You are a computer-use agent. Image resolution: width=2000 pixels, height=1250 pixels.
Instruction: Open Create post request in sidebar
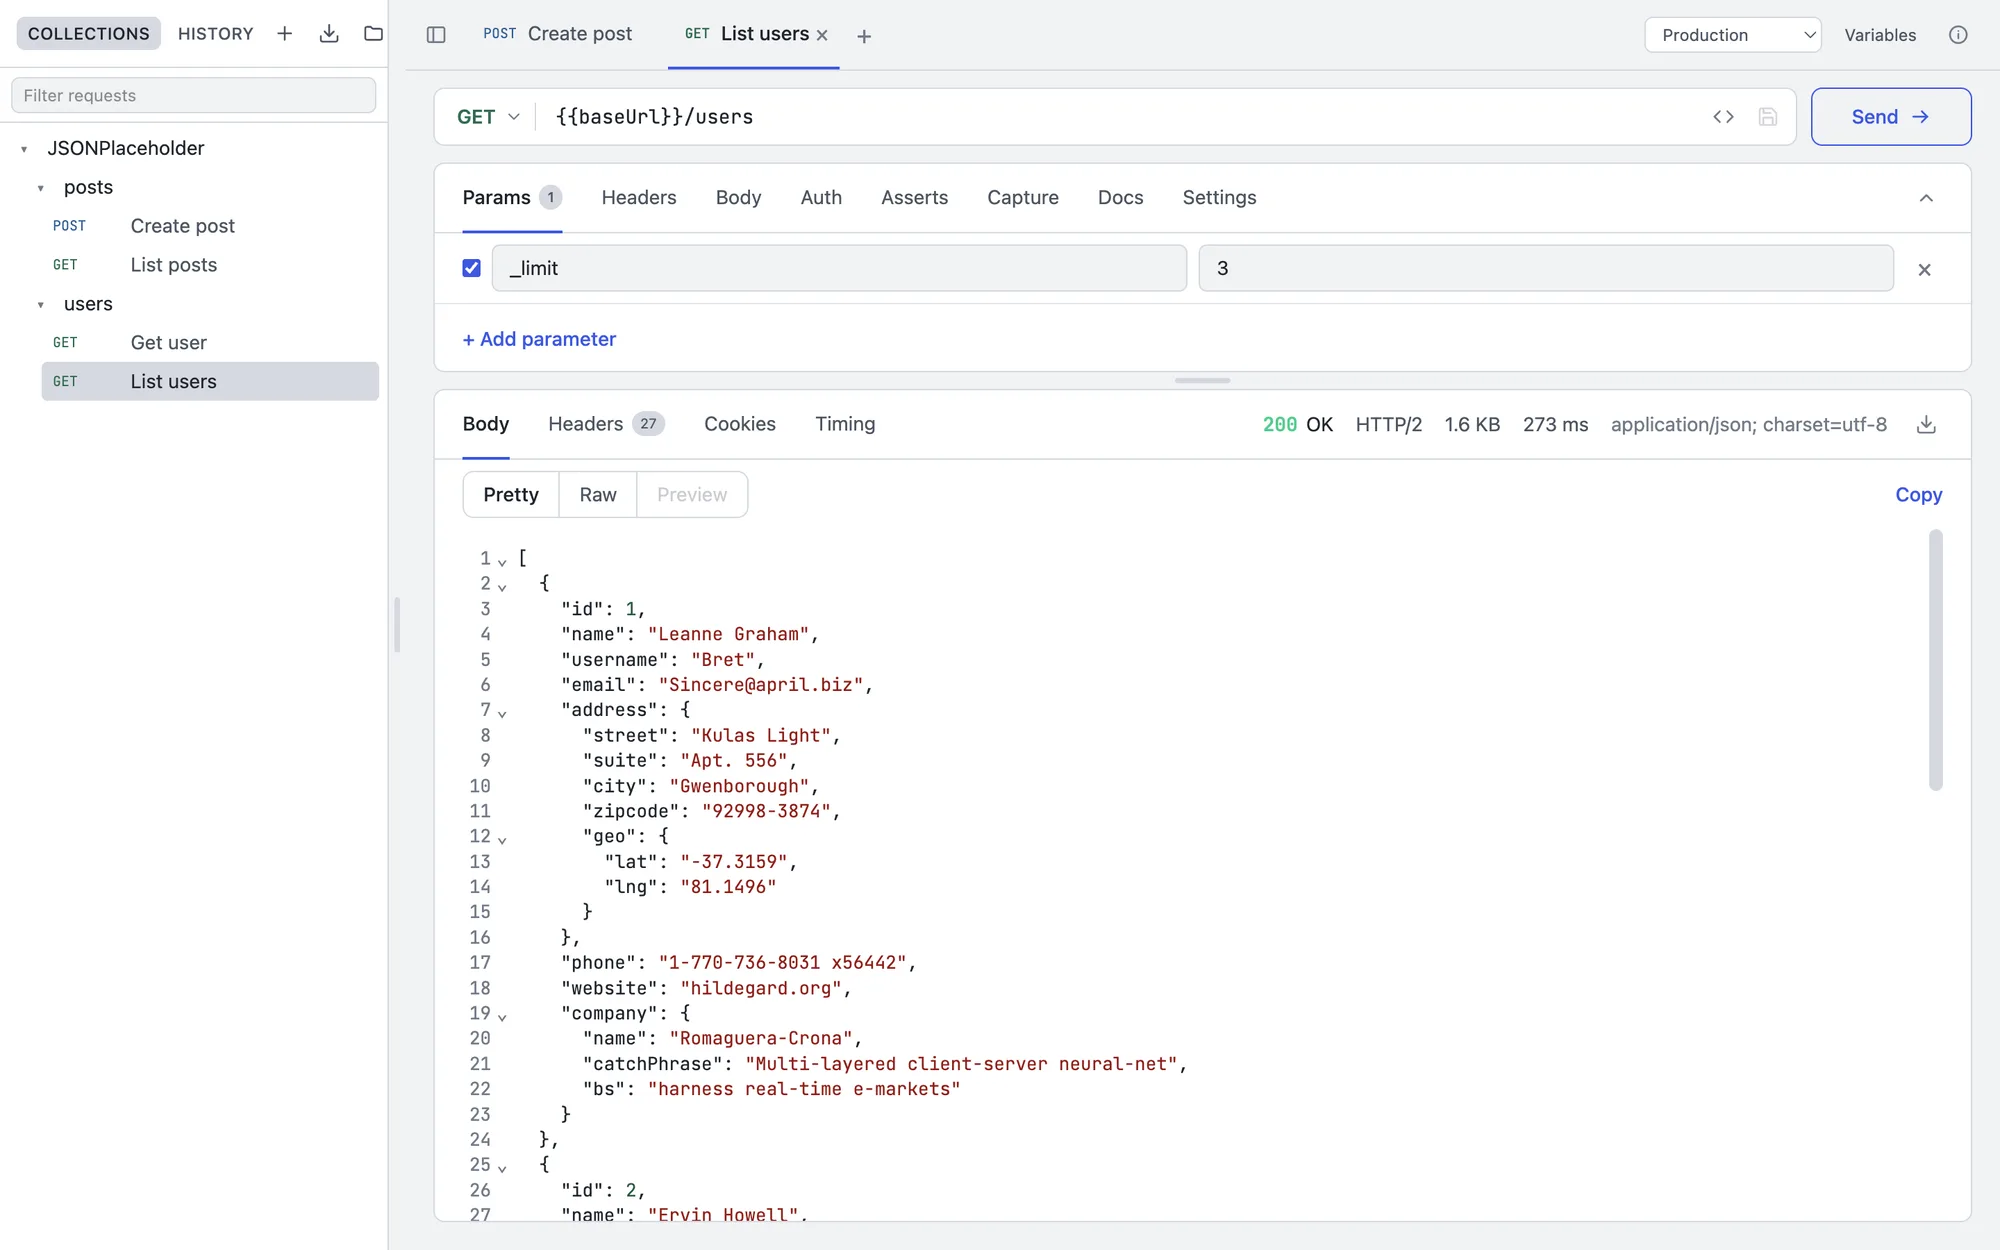click(x=210, y=226)
